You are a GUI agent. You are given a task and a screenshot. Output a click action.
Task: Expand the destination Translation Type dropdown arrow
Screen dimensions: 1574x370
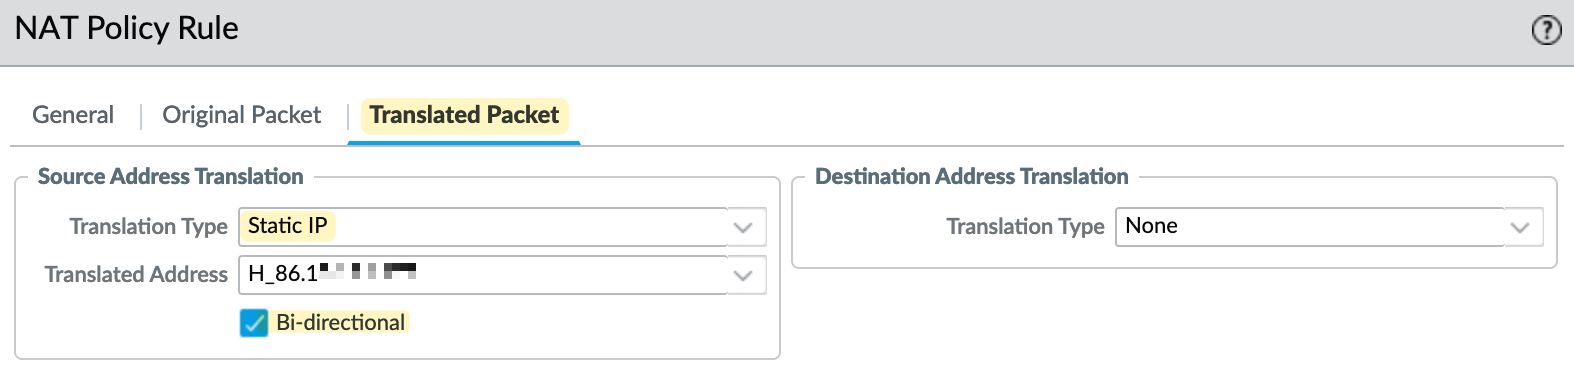(1520, 227)
